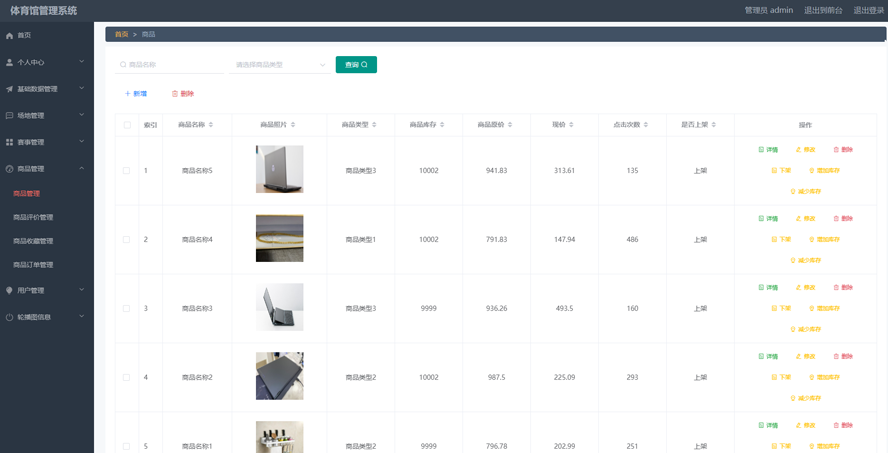Click the compass icon for 商品管理 group
Image resolution: width=888 pixels, height=453 pixels.
coord(9,169)
